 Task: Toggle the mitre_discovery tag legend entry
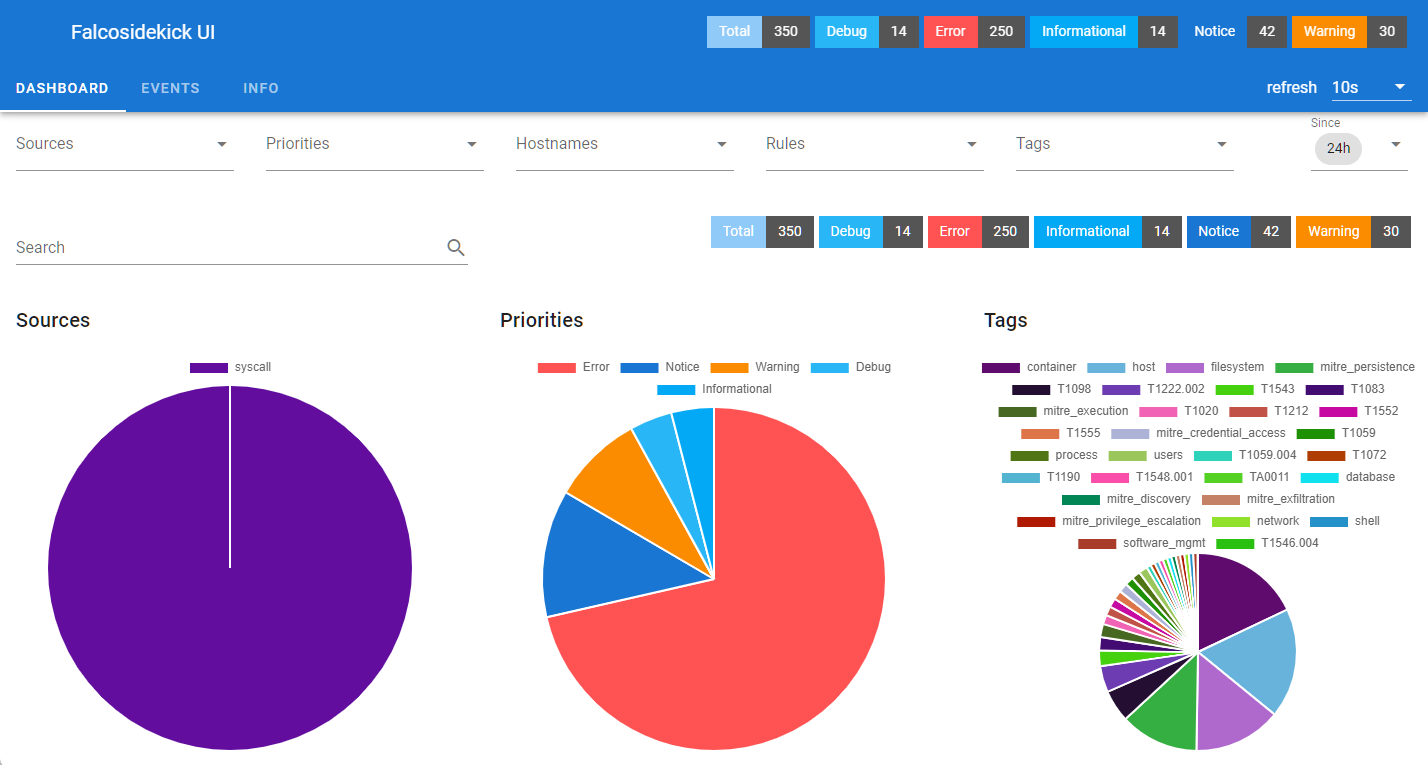tap(1127, 499)
